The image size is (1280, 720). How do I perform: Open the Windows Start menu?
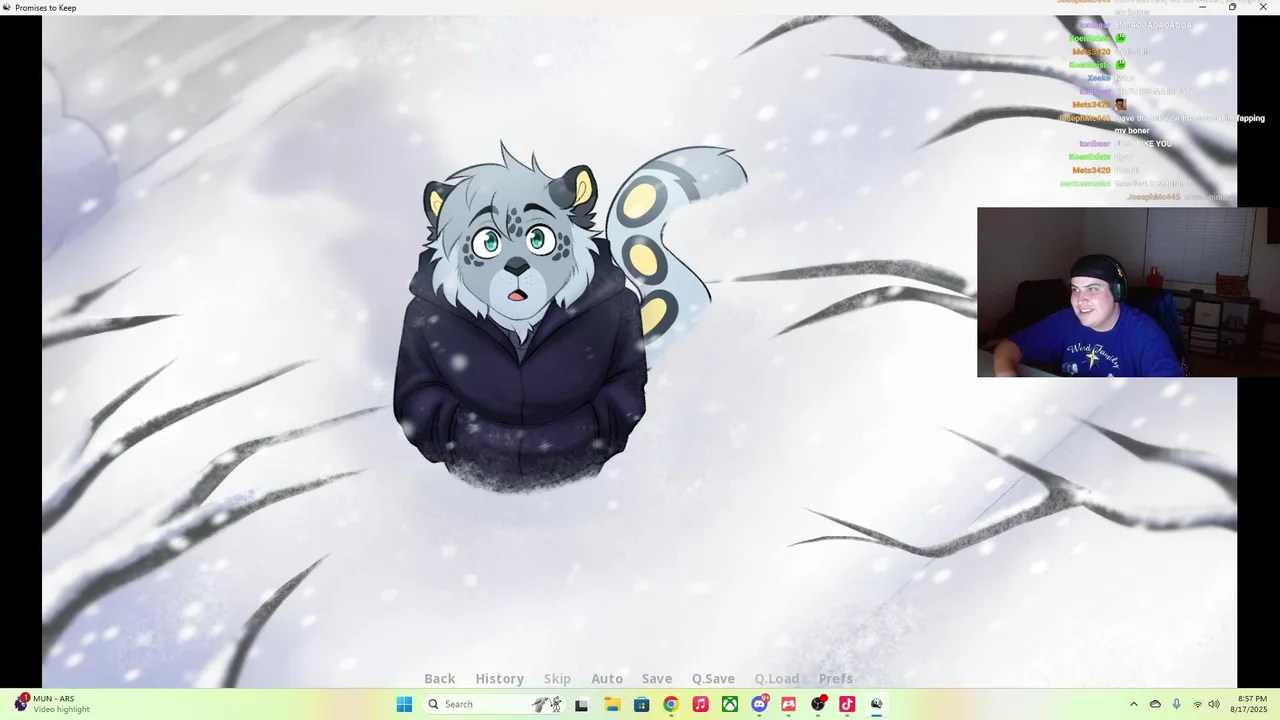point(404,704)
